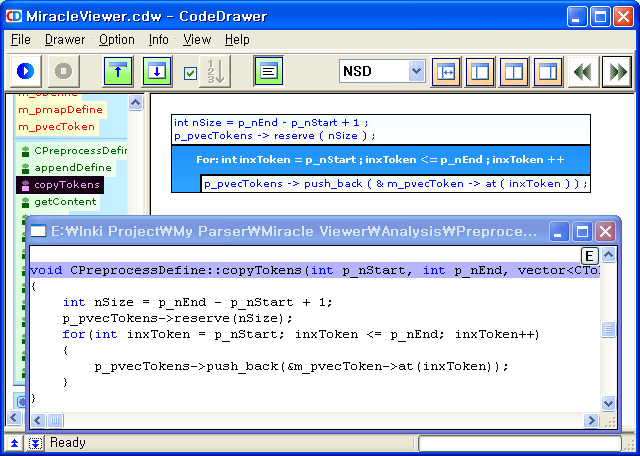Maximize the source code child window
This screenshot has height=456, width=640.
[x=582, y=232]
